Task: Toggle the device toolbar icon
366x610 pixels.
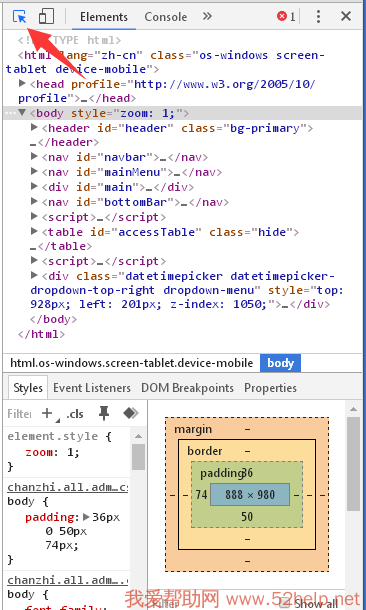Action: (46, 16)
